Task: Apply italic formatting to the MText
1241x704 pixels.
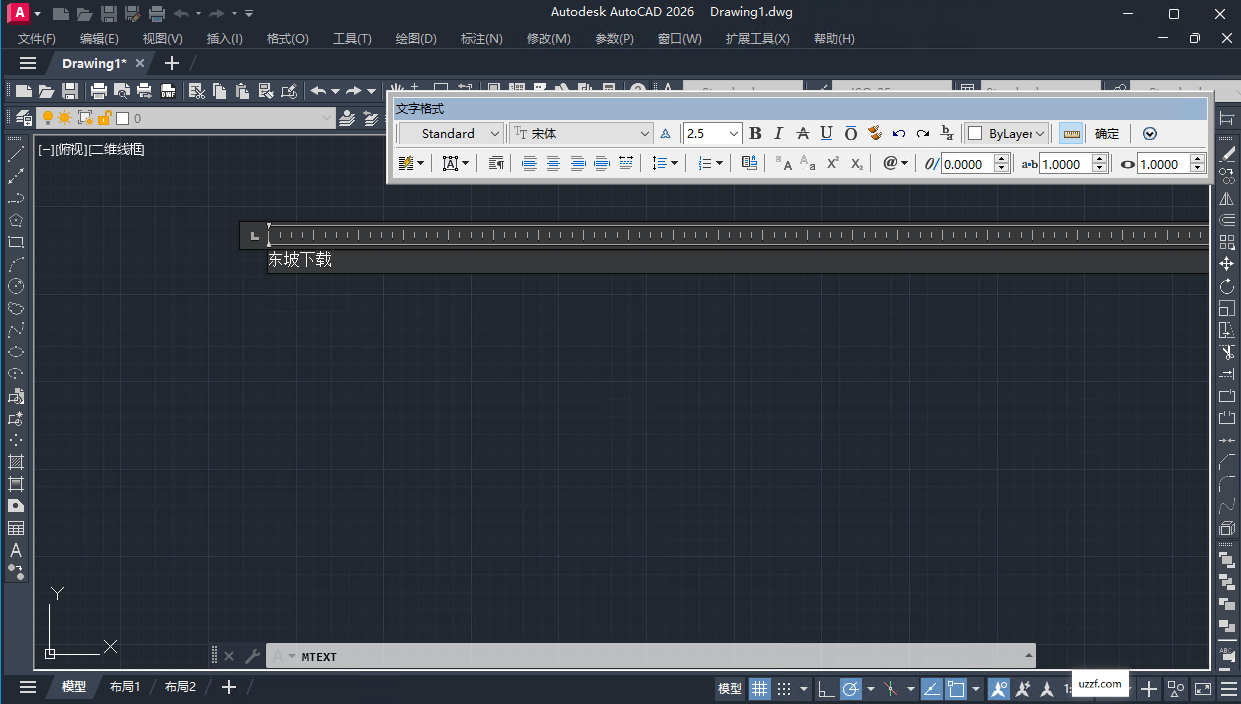Action: pyautogui.click(x=778, y=133)
